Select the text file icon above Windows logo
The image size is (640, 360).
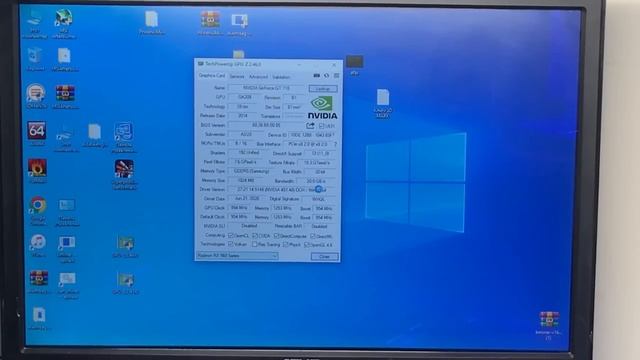click(x=383, y=97)
